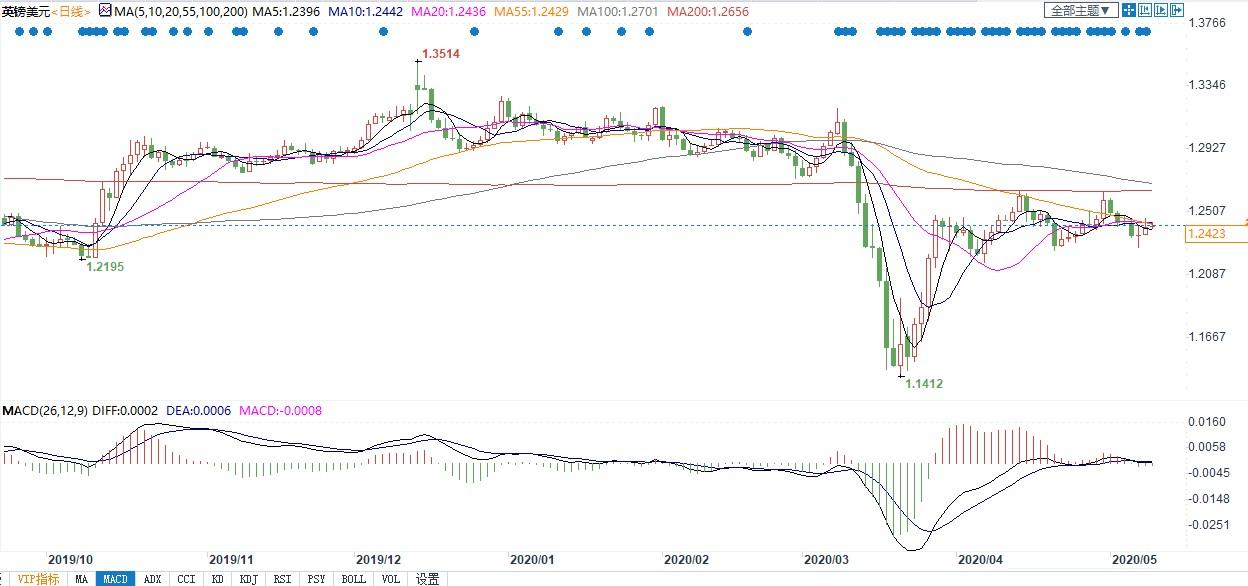Open the CCI indicator tab
The height and width of the screenshot is (586, 1248).
click(186, 578)
